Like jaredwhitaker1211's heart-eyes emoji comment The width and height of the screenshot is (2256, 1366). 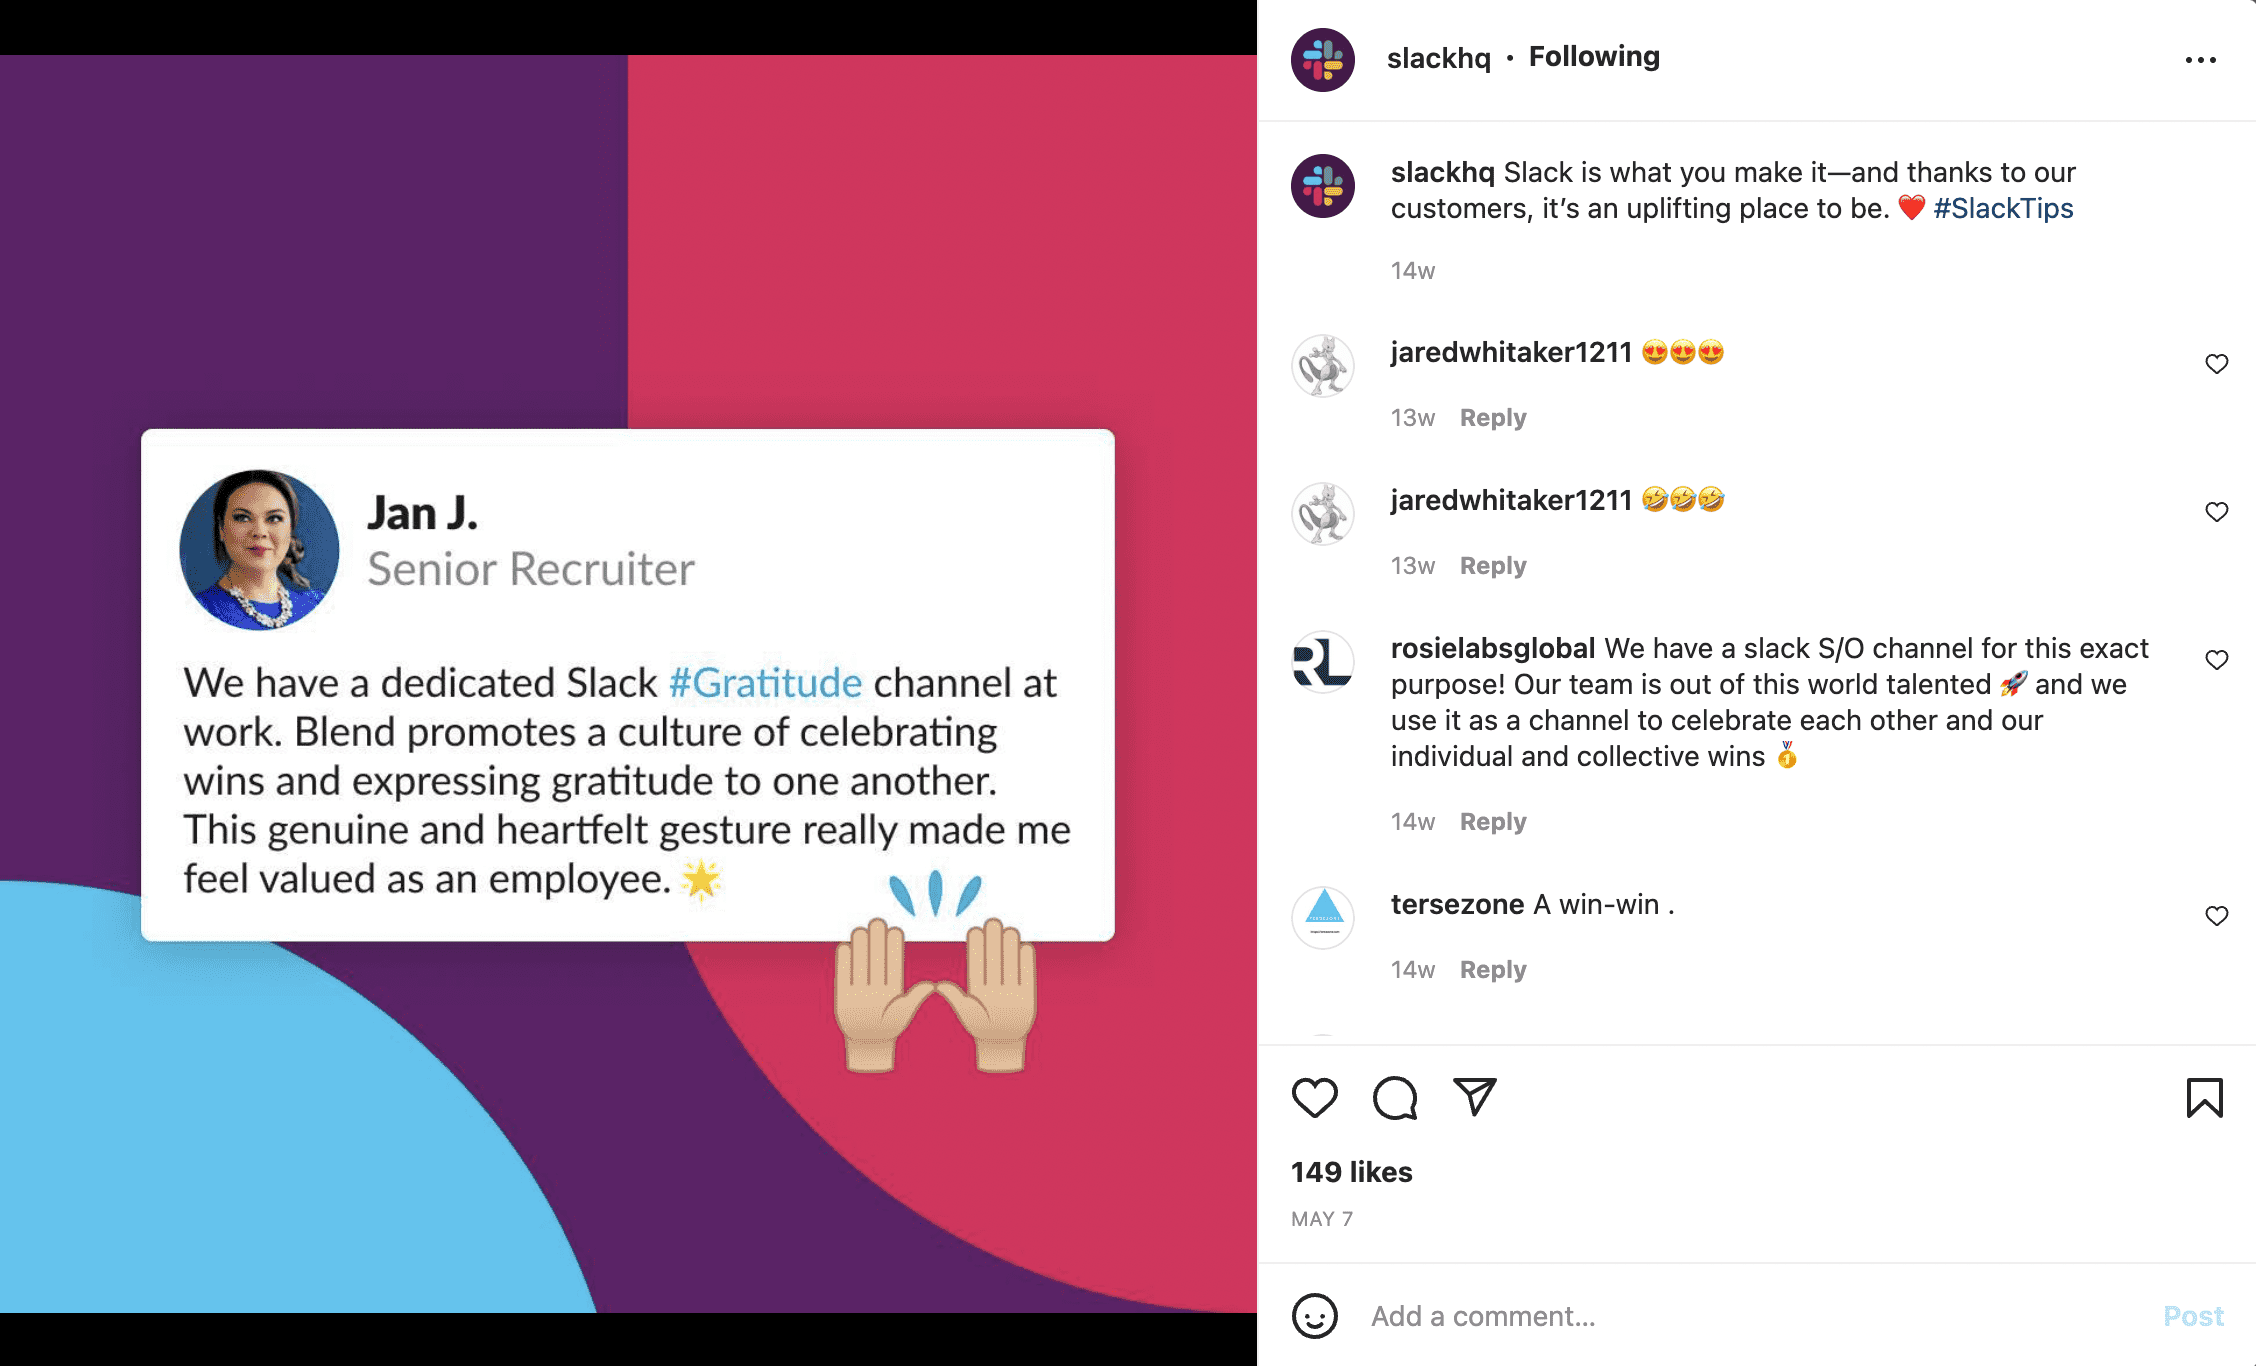[2217, 364]
